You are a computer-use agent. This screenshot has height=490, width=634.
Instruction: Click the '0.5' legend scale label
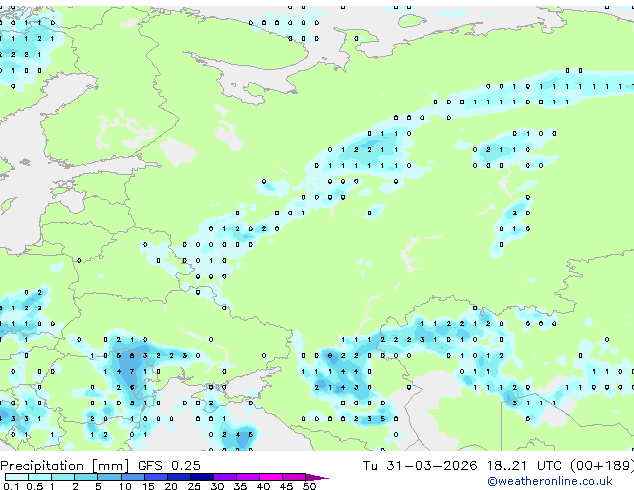35,486
